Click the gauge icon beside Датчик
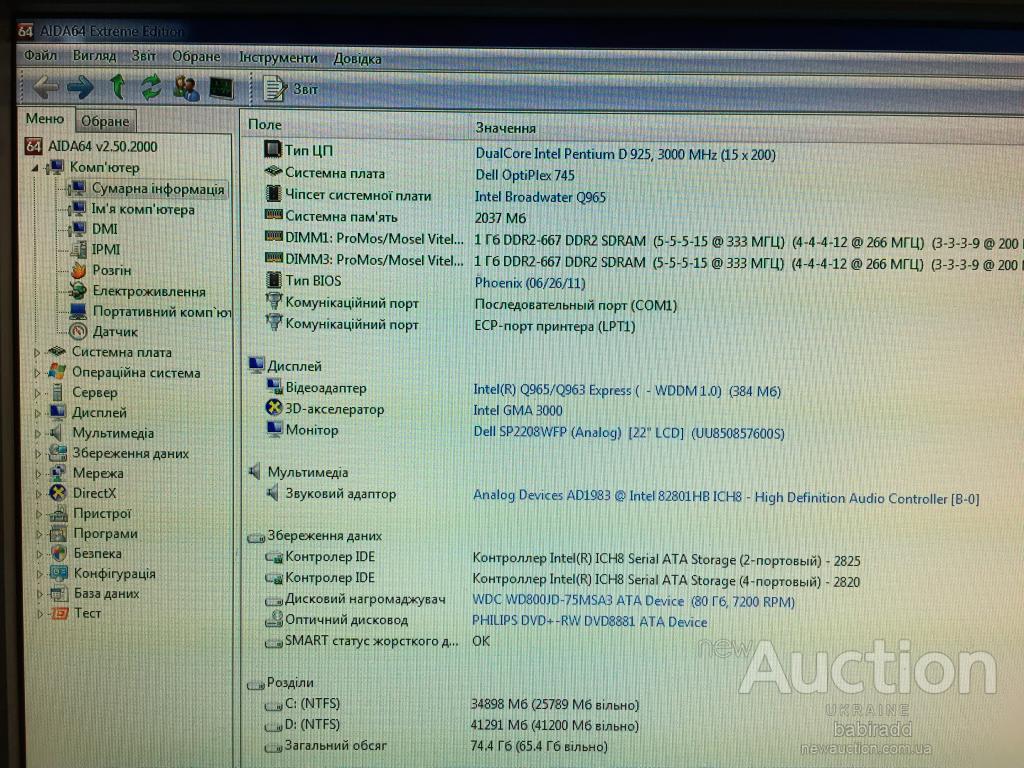The image size is (1024, 768). click(78, 331)
